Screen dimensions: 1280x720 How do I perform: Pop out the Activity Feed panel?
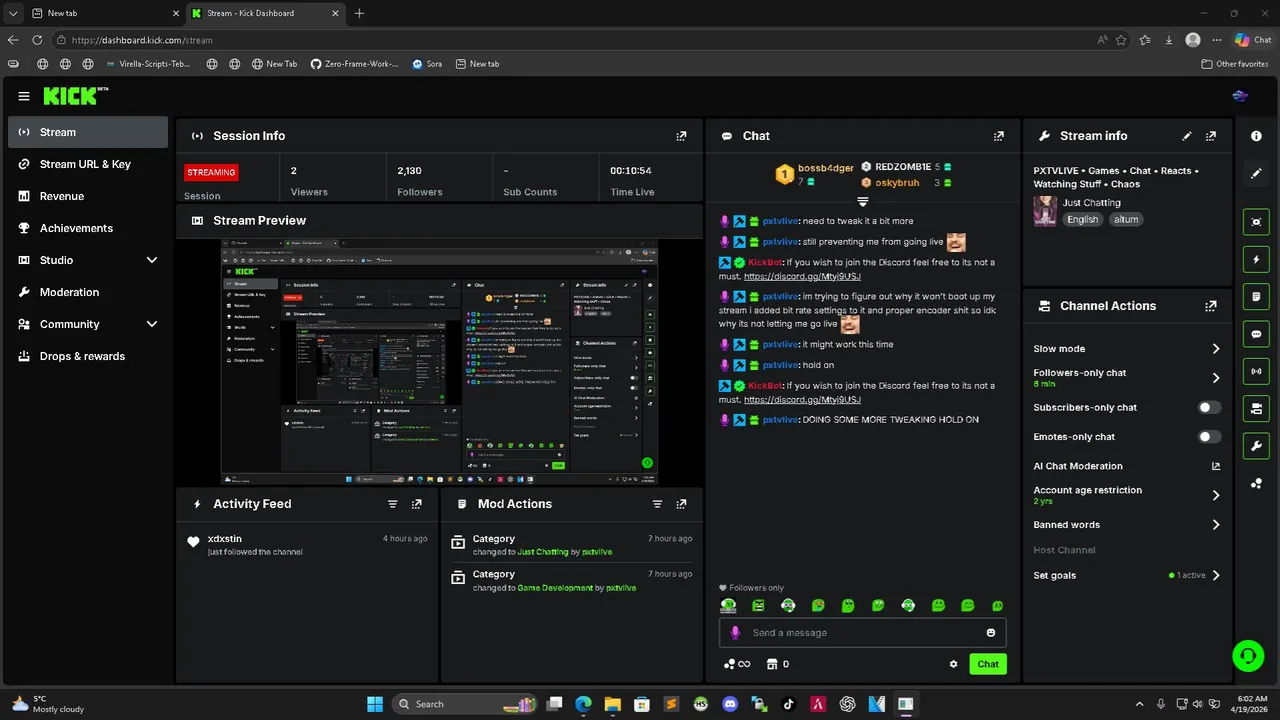(x=417, y=504)
